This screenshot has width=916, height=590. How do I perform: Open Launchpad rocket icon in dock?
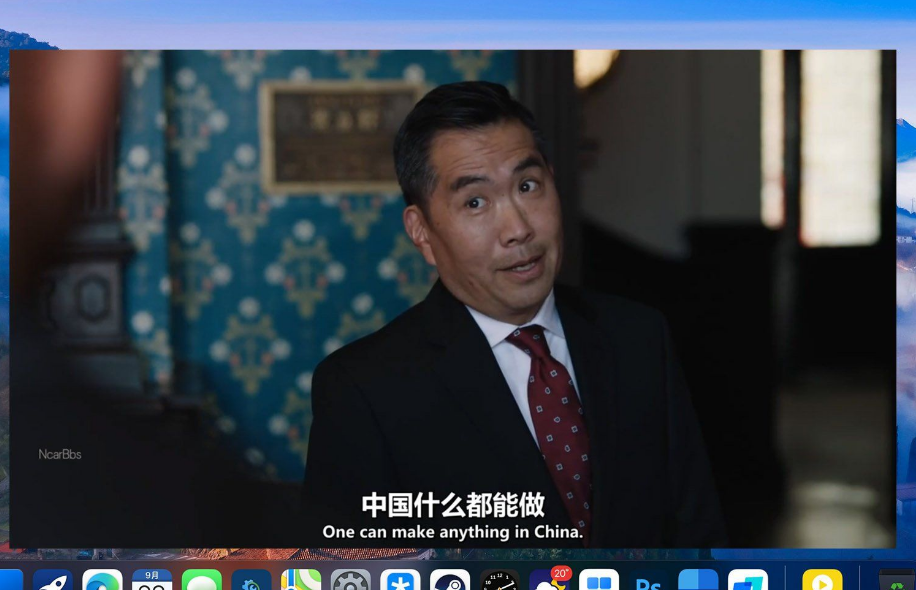point(53,581)
